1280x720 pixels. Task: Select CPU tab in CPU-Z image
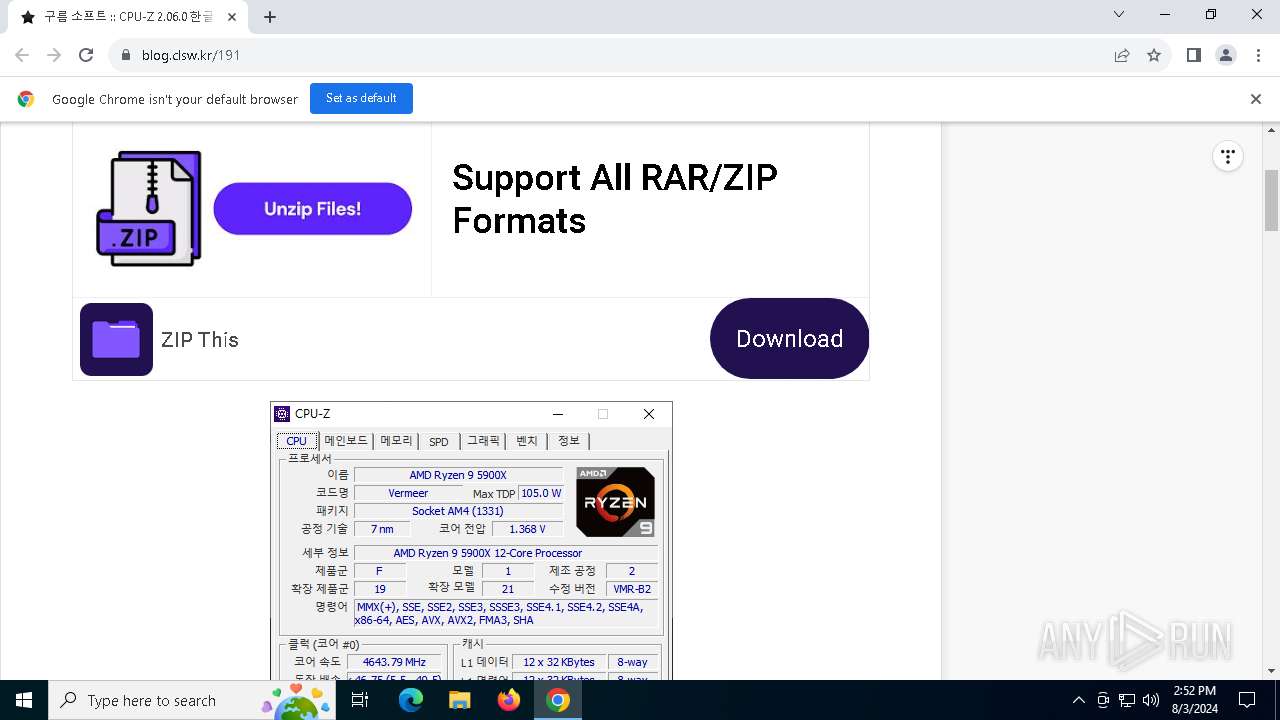[297, 441]
